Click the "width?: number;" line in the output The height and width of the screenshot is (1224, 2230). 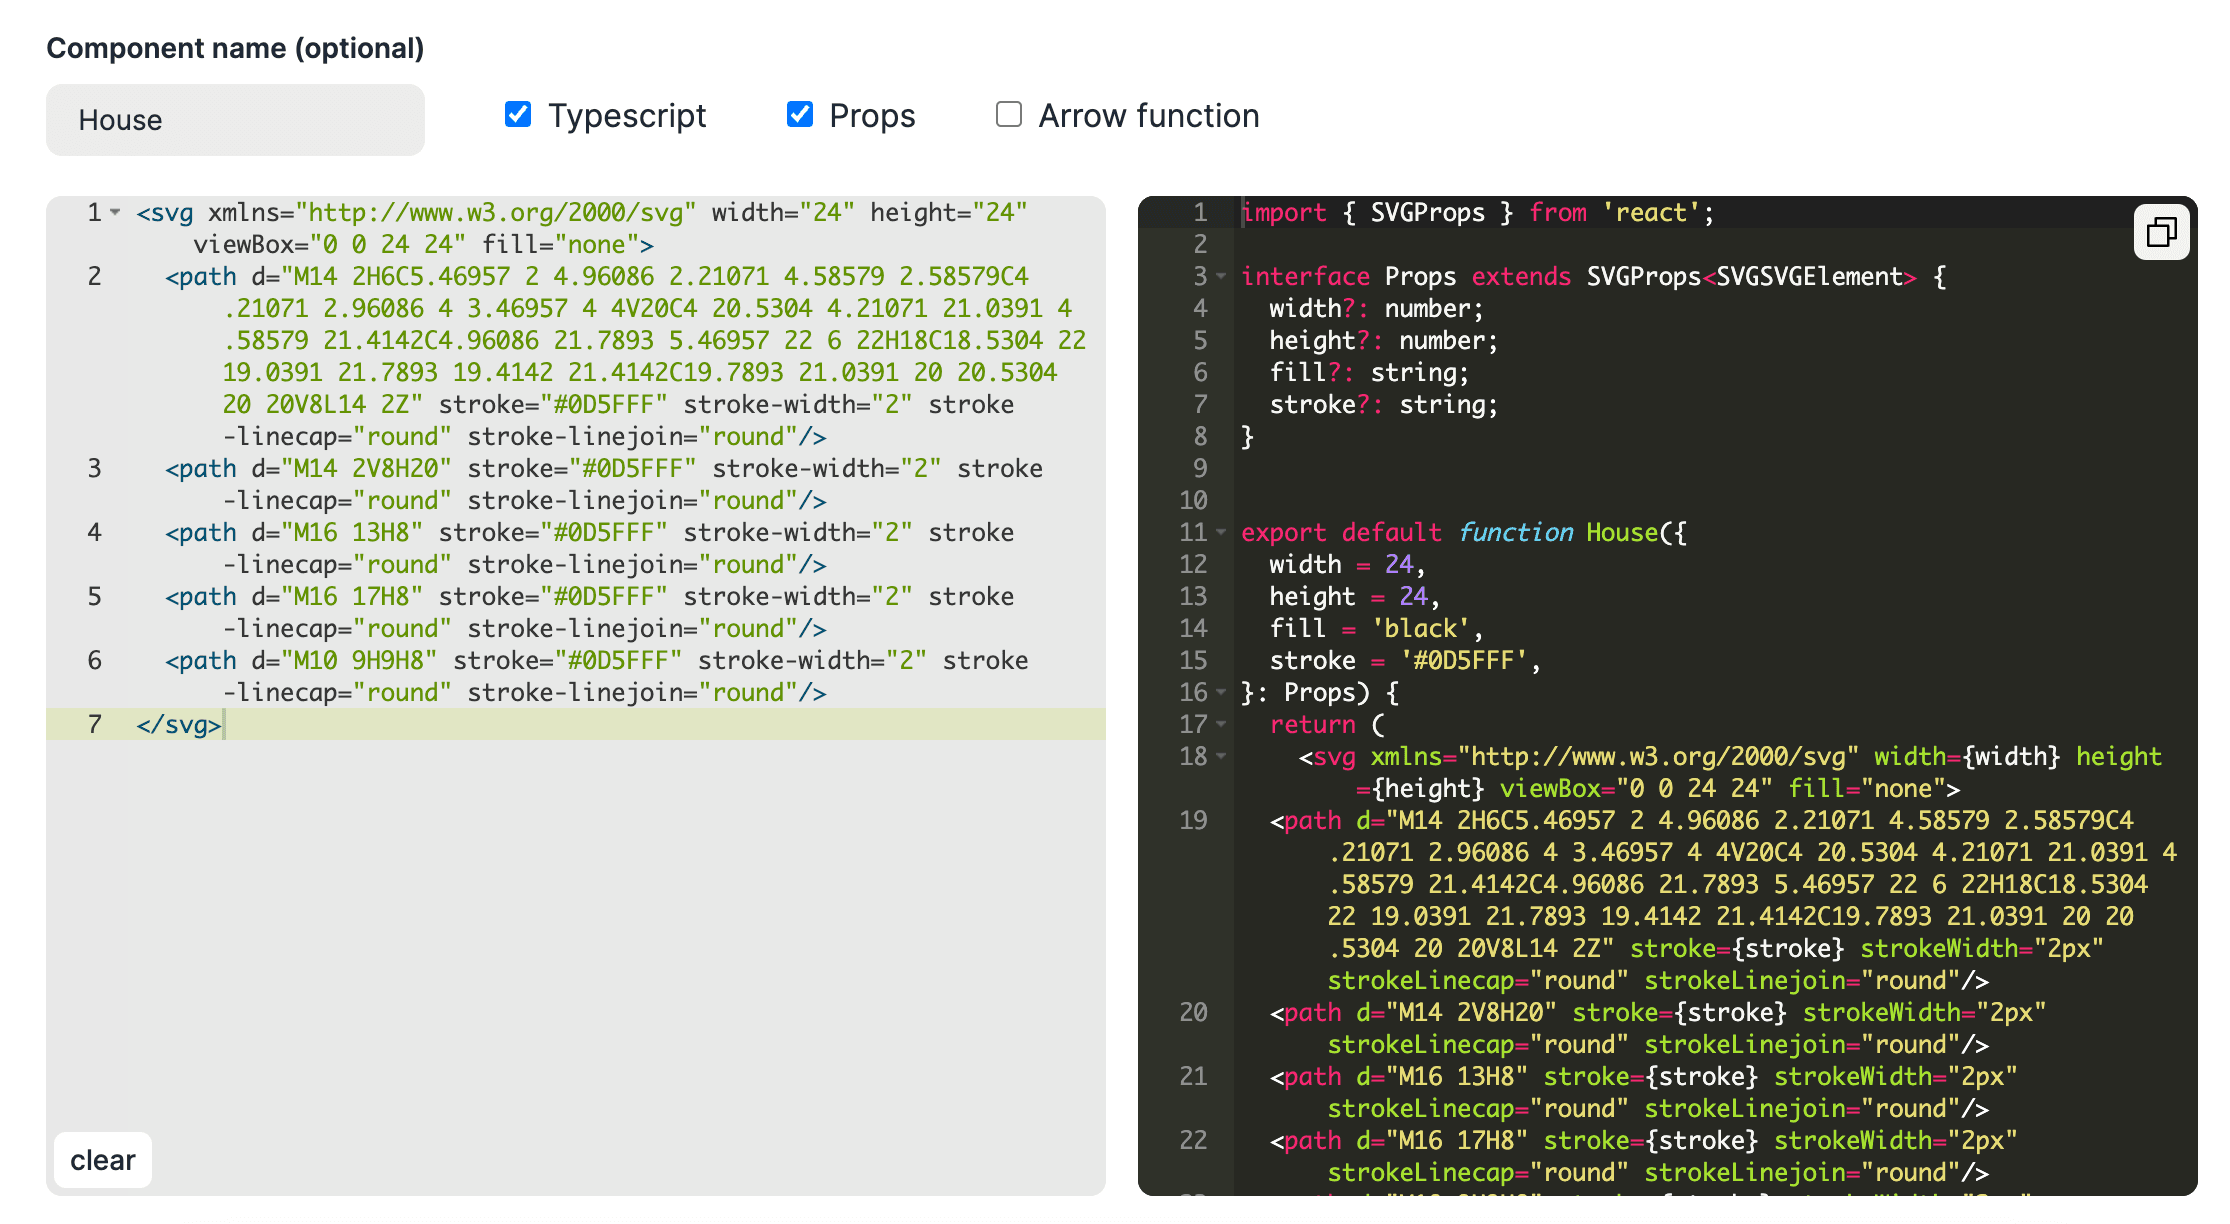1376,308
